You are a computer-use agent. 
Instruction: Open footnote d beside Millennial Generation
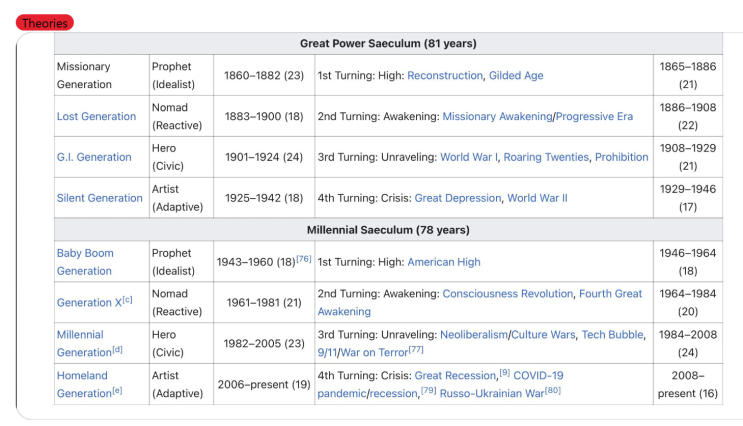[117, 349]
